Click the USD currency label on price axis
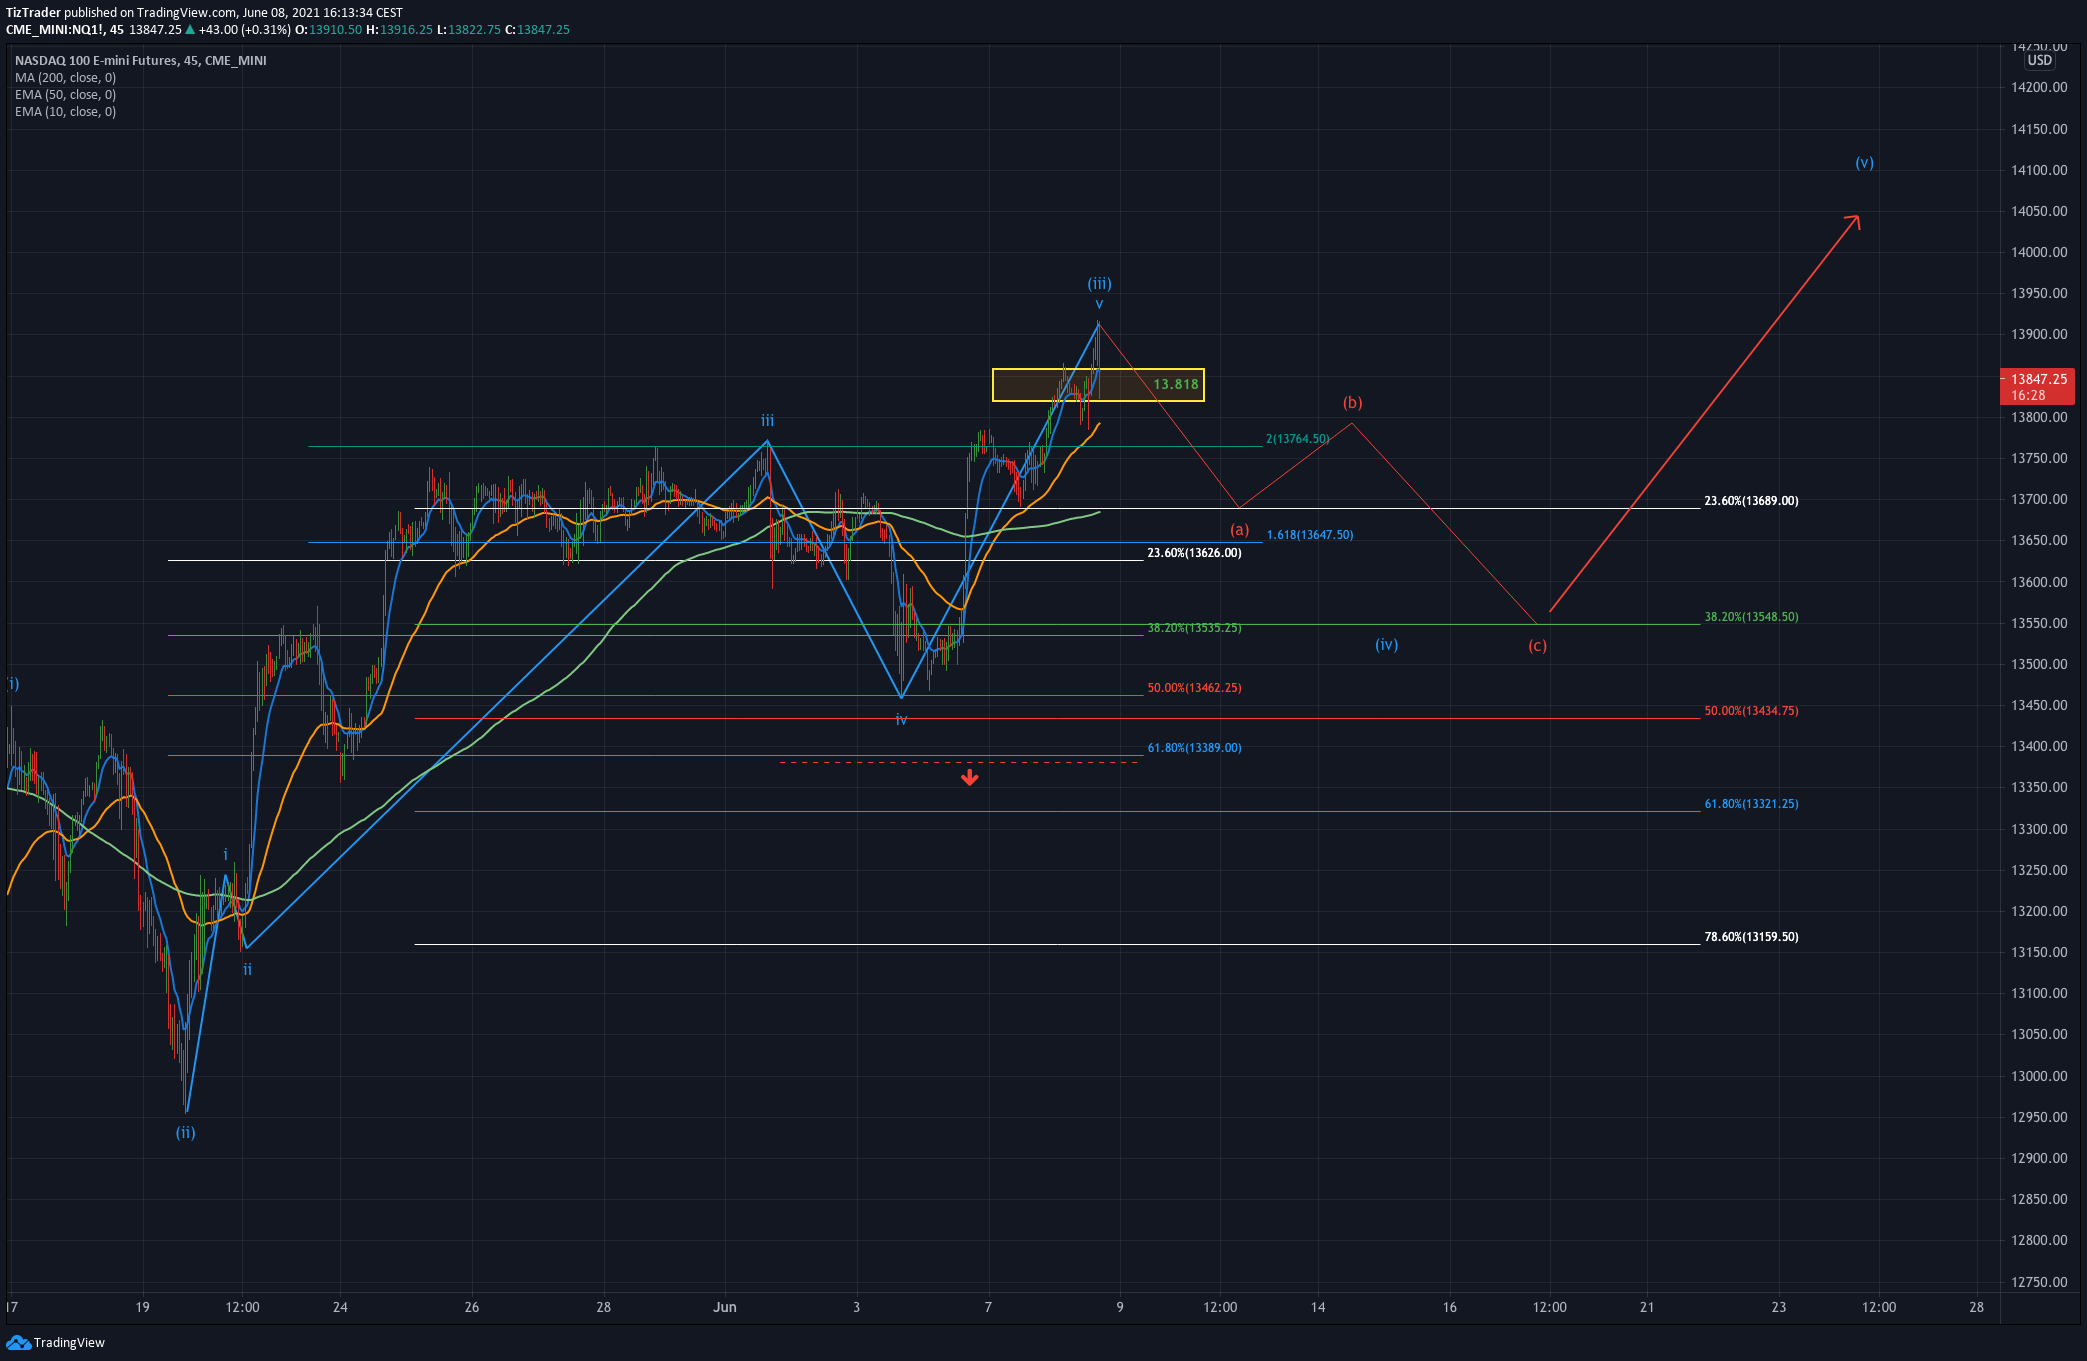The height and width of the screenshot is (1361, 2087). (2039, 60)
